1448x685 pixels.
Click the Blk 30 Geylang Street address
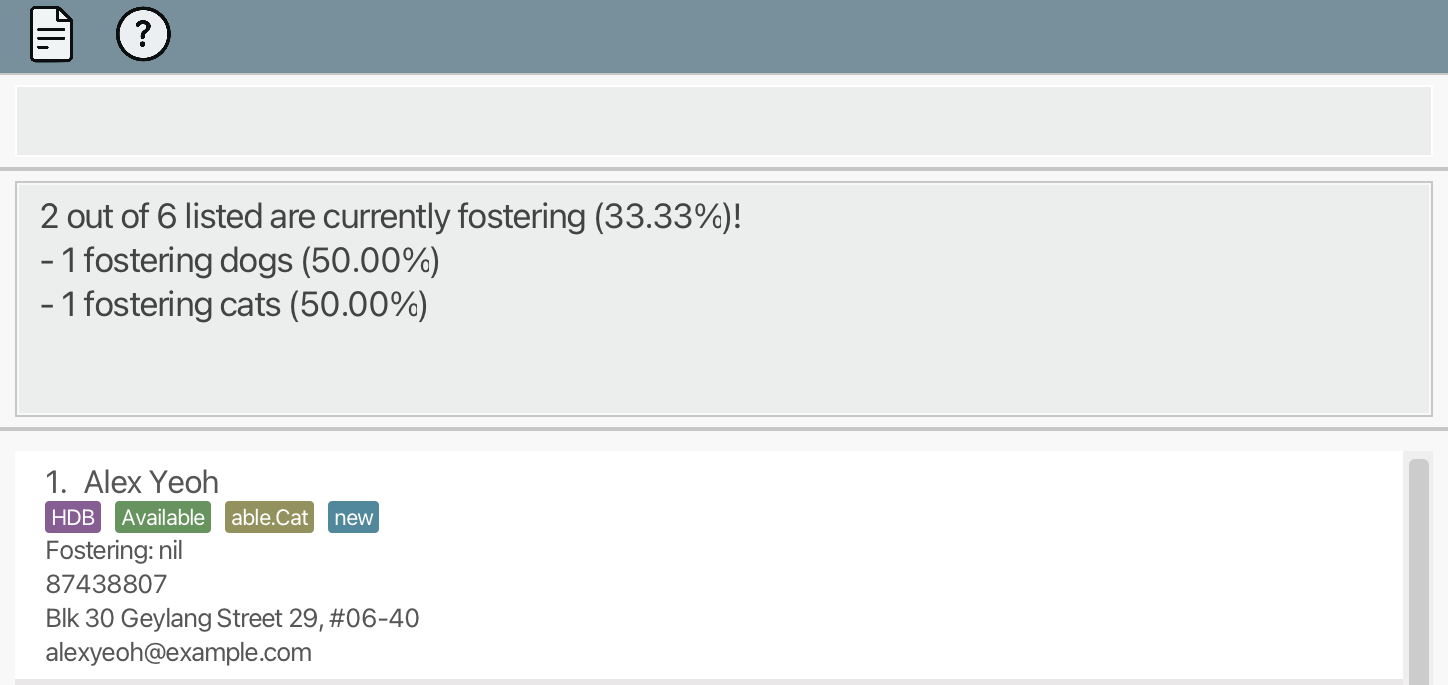[232, 618]
